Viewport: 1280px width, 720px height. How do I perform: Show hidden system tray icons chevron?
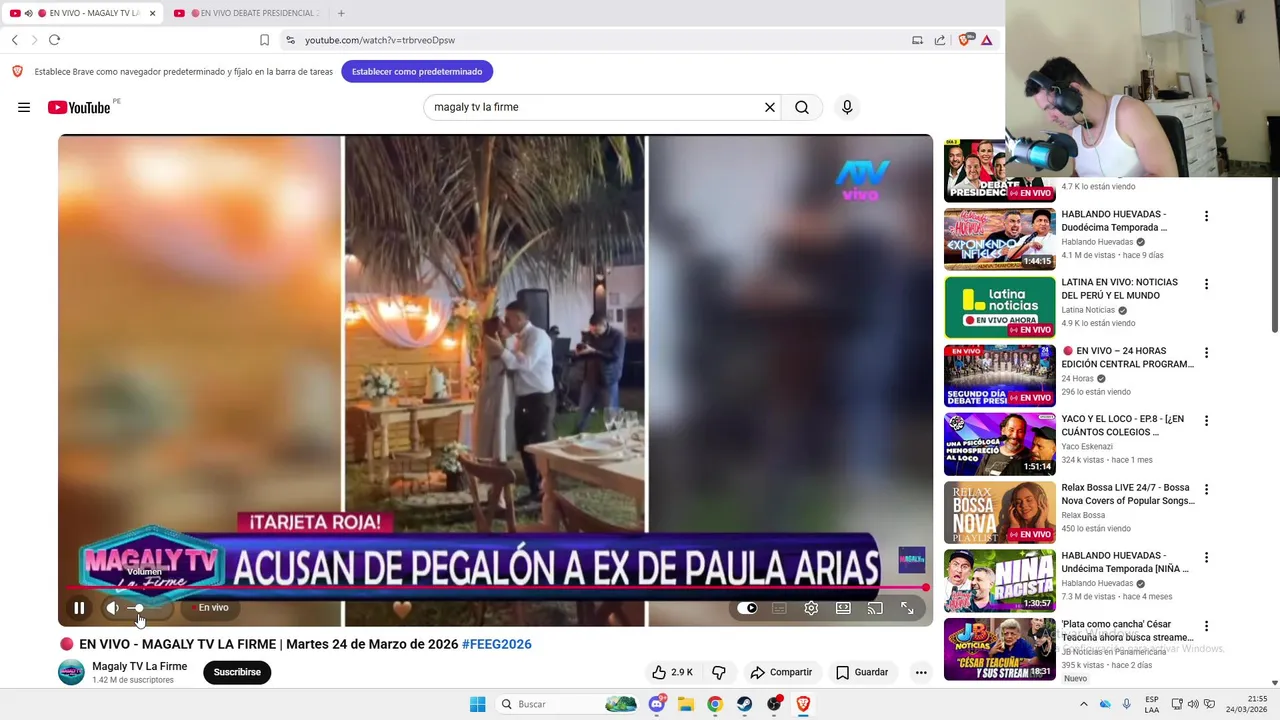(1084, 704)
